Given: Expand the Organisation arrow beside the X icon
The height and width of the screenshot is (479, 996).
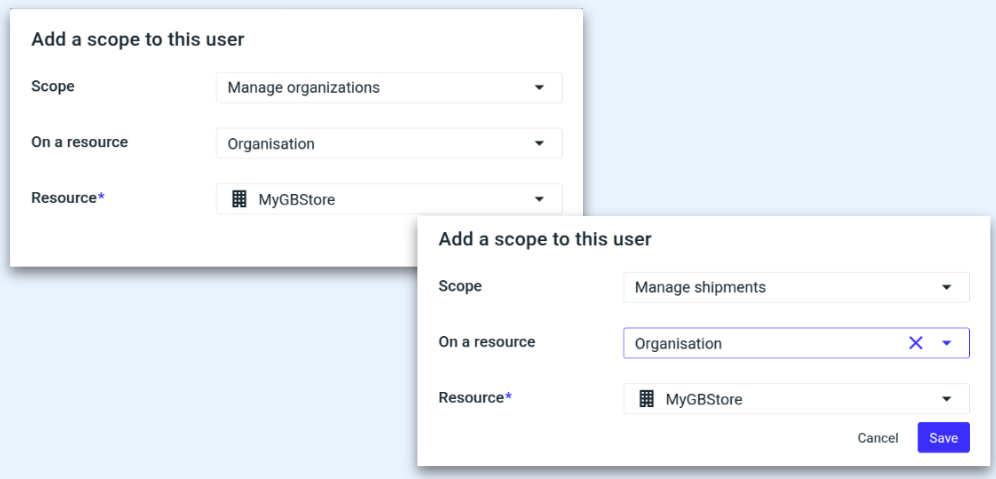Looking at the screenshot, I should [947, 343].
